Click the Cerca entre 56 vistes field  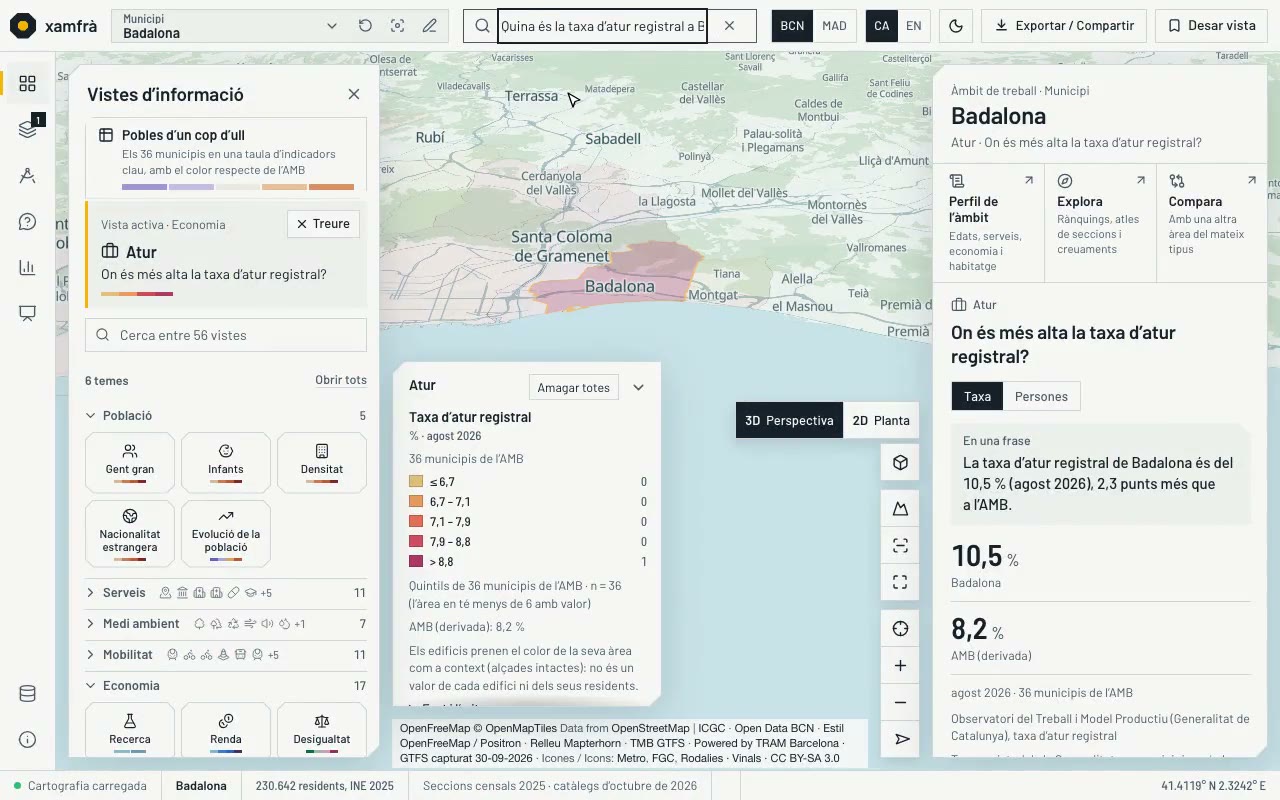coord(226,335)
